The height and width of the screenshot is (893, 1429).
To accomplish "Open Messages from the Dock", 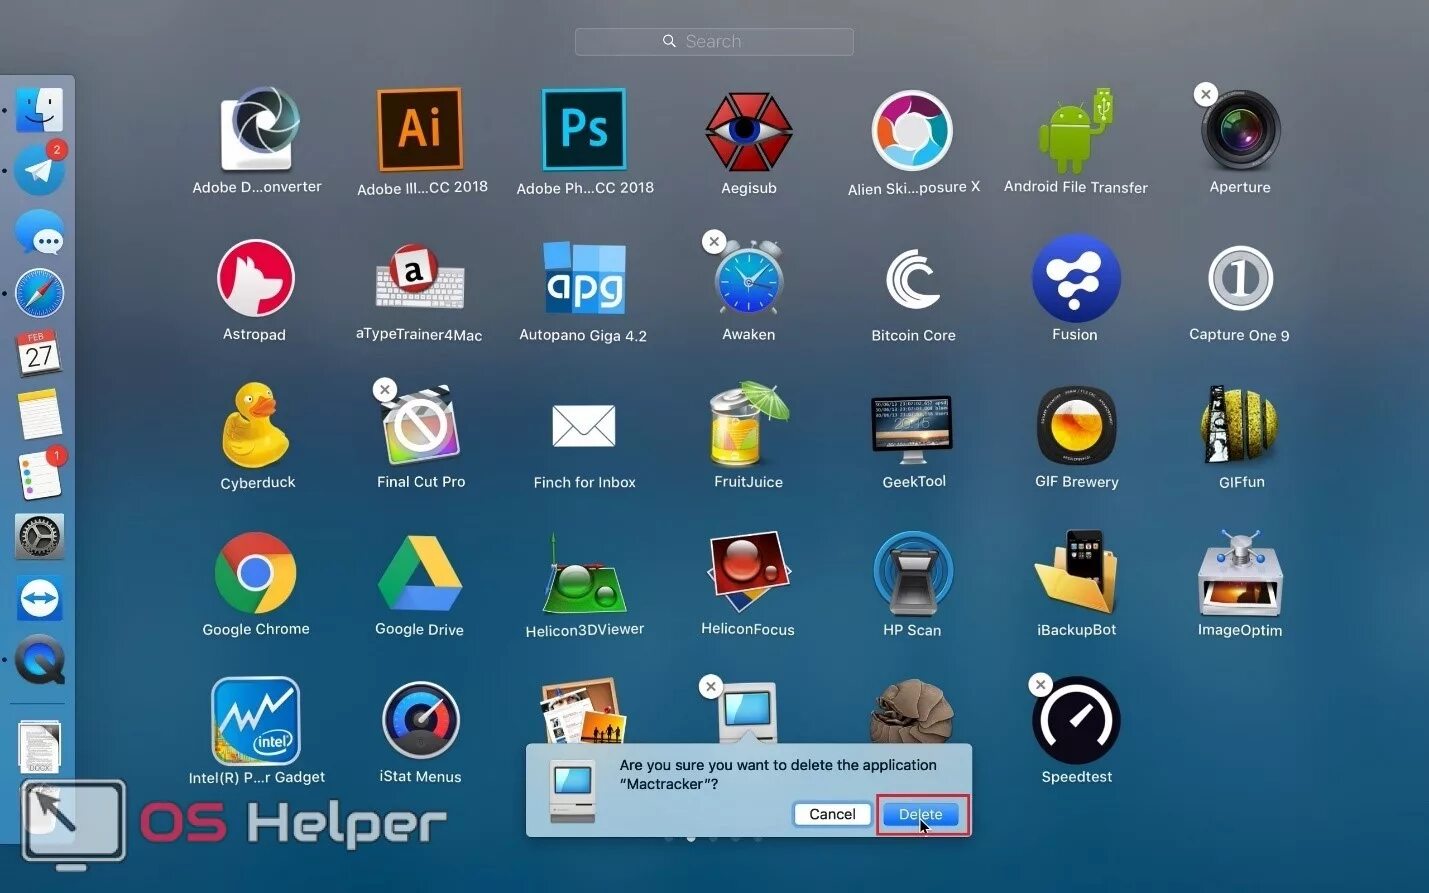I will point(40,232).
